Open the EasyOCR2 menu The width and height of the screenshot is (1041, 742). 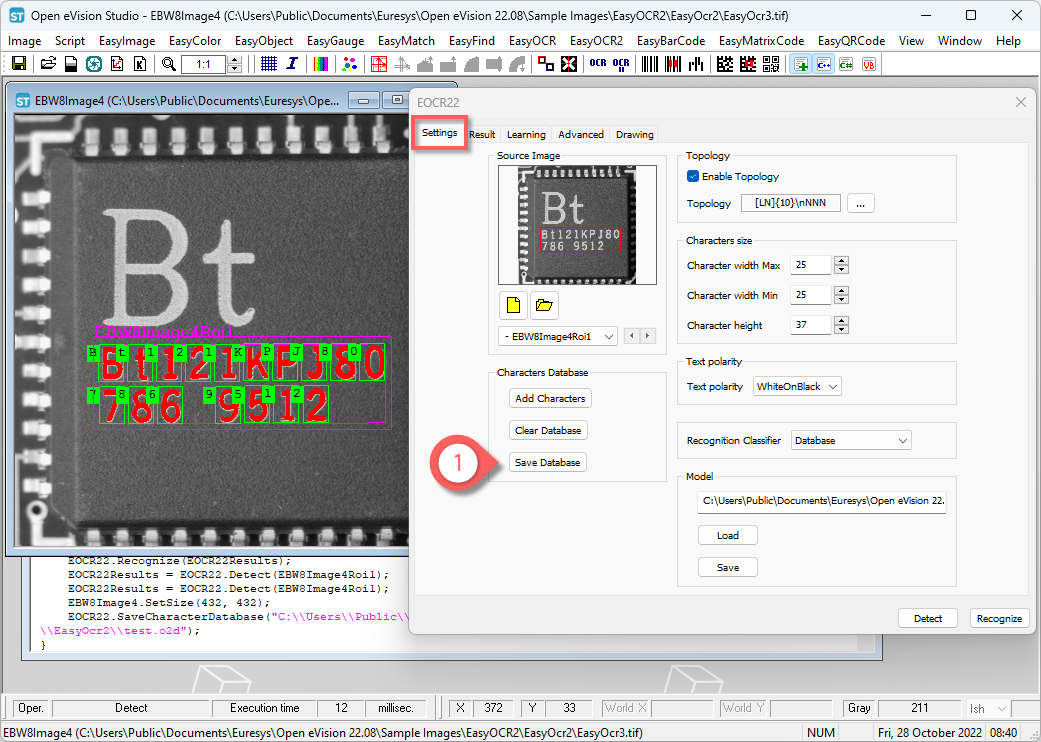pyautogui.click(x=596, y=40)
